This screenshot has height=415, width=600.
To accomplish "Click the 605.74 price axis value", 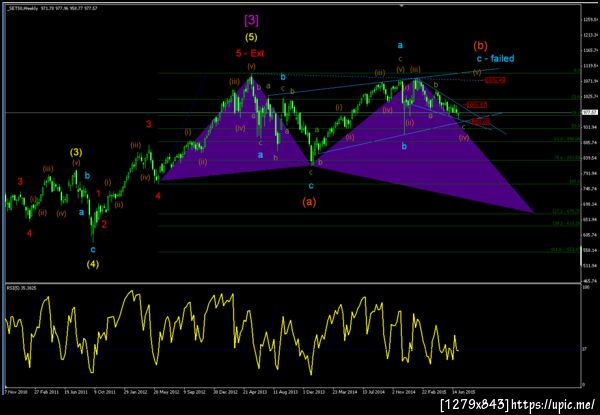I will (590, 235).
